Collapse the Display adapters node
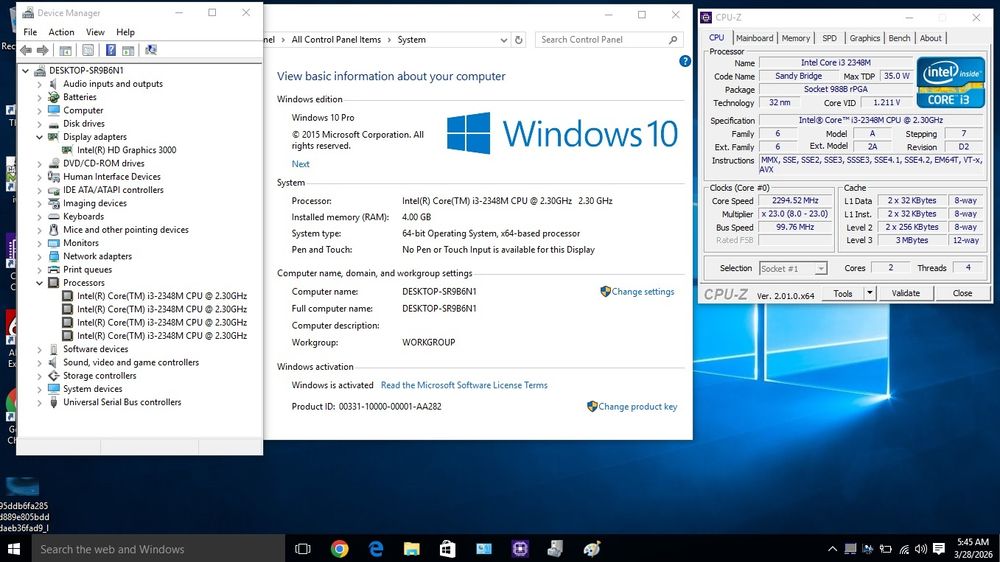This screenshot has height=562, width=1000. coord(40,137)
